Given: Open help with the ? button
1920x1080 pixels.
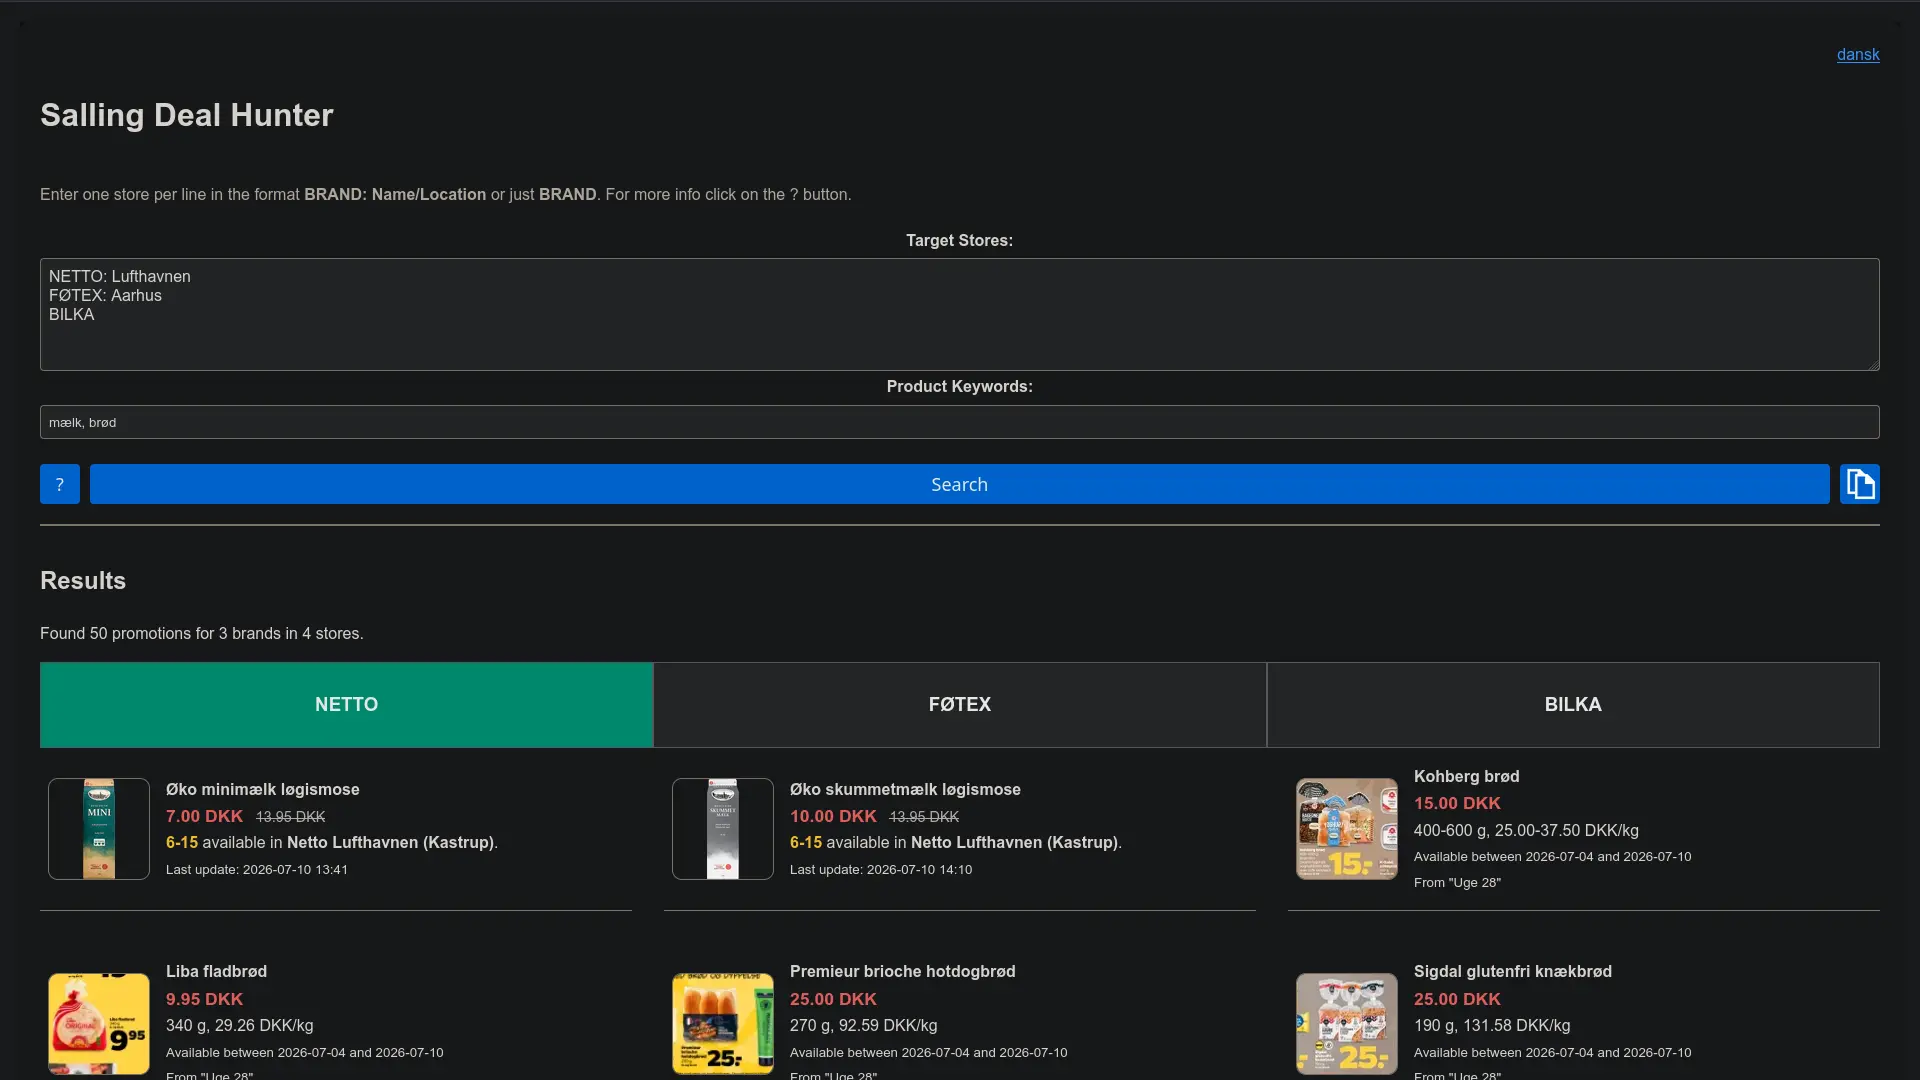Looking at the screenshot, I should click(60, 484).
